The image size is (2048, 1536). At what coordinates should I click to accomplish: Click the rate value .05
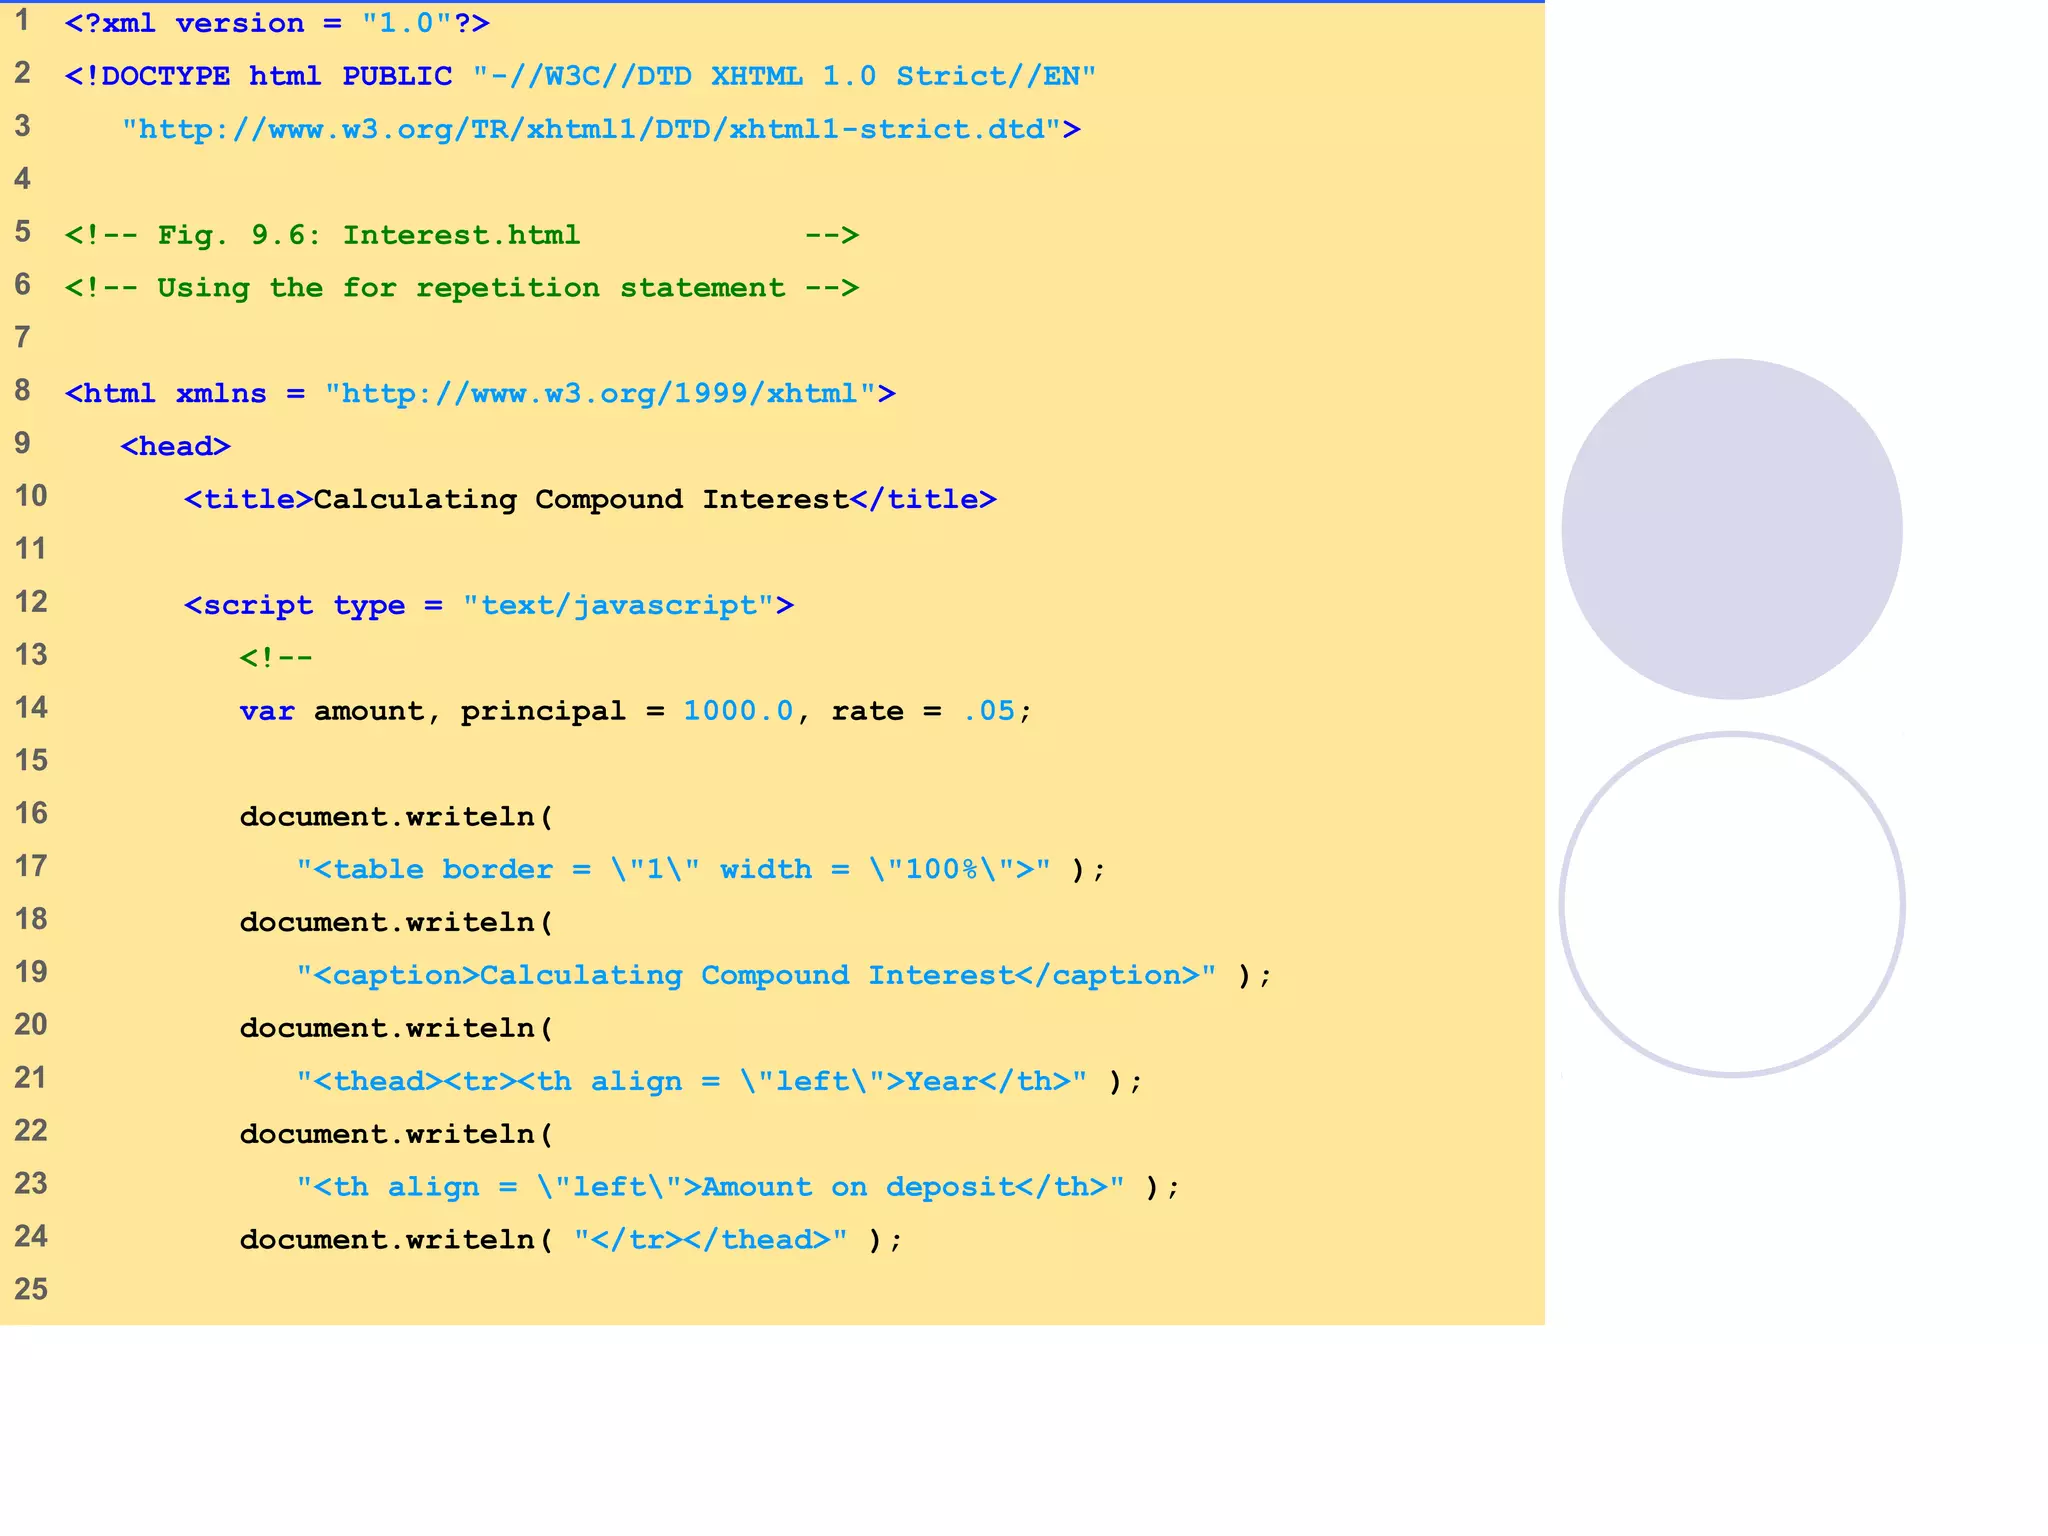tap(989, 711)
